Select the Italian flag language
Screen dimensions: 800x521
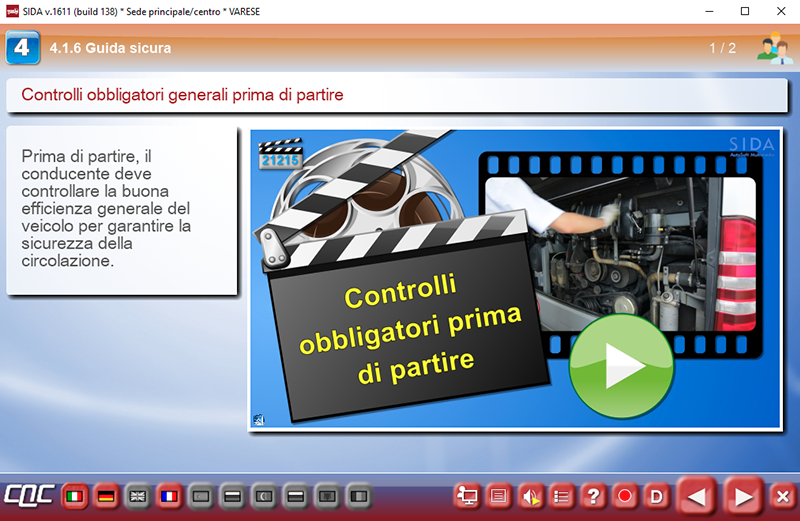[74, 496]
